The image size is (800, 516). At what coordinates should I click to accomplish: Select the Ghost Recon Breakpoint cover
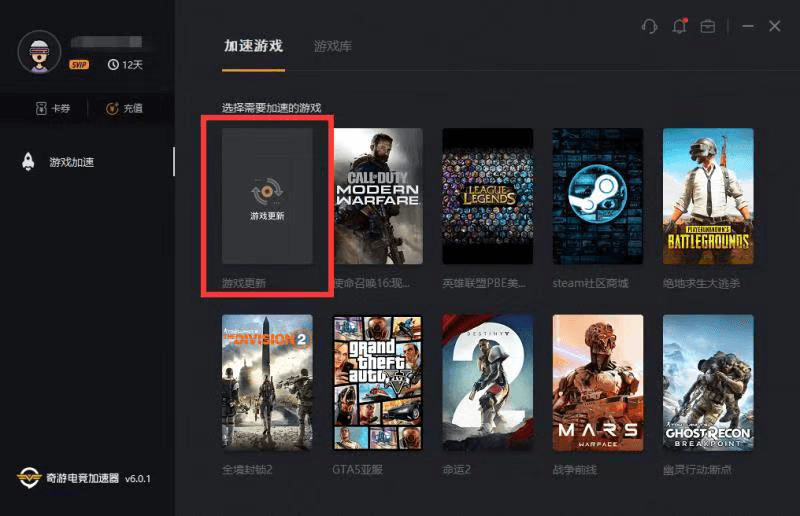pos(708,382)
